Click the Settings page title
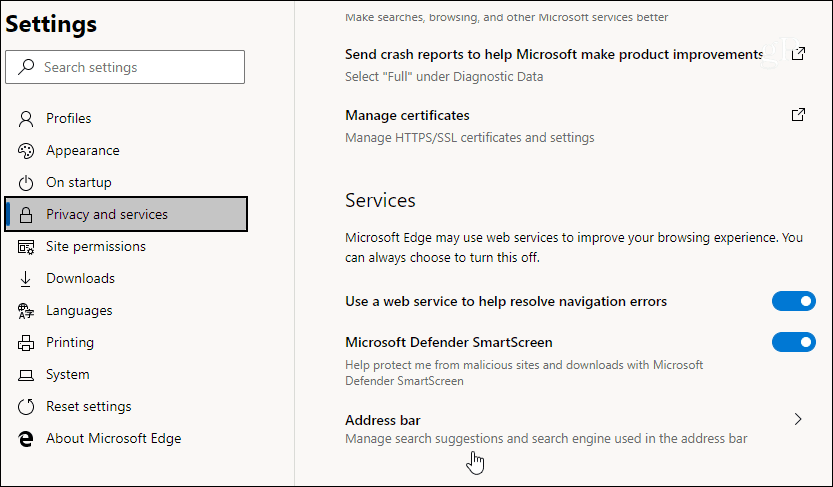This screenshot has height=487, width=833. click(x=51, y=24)
